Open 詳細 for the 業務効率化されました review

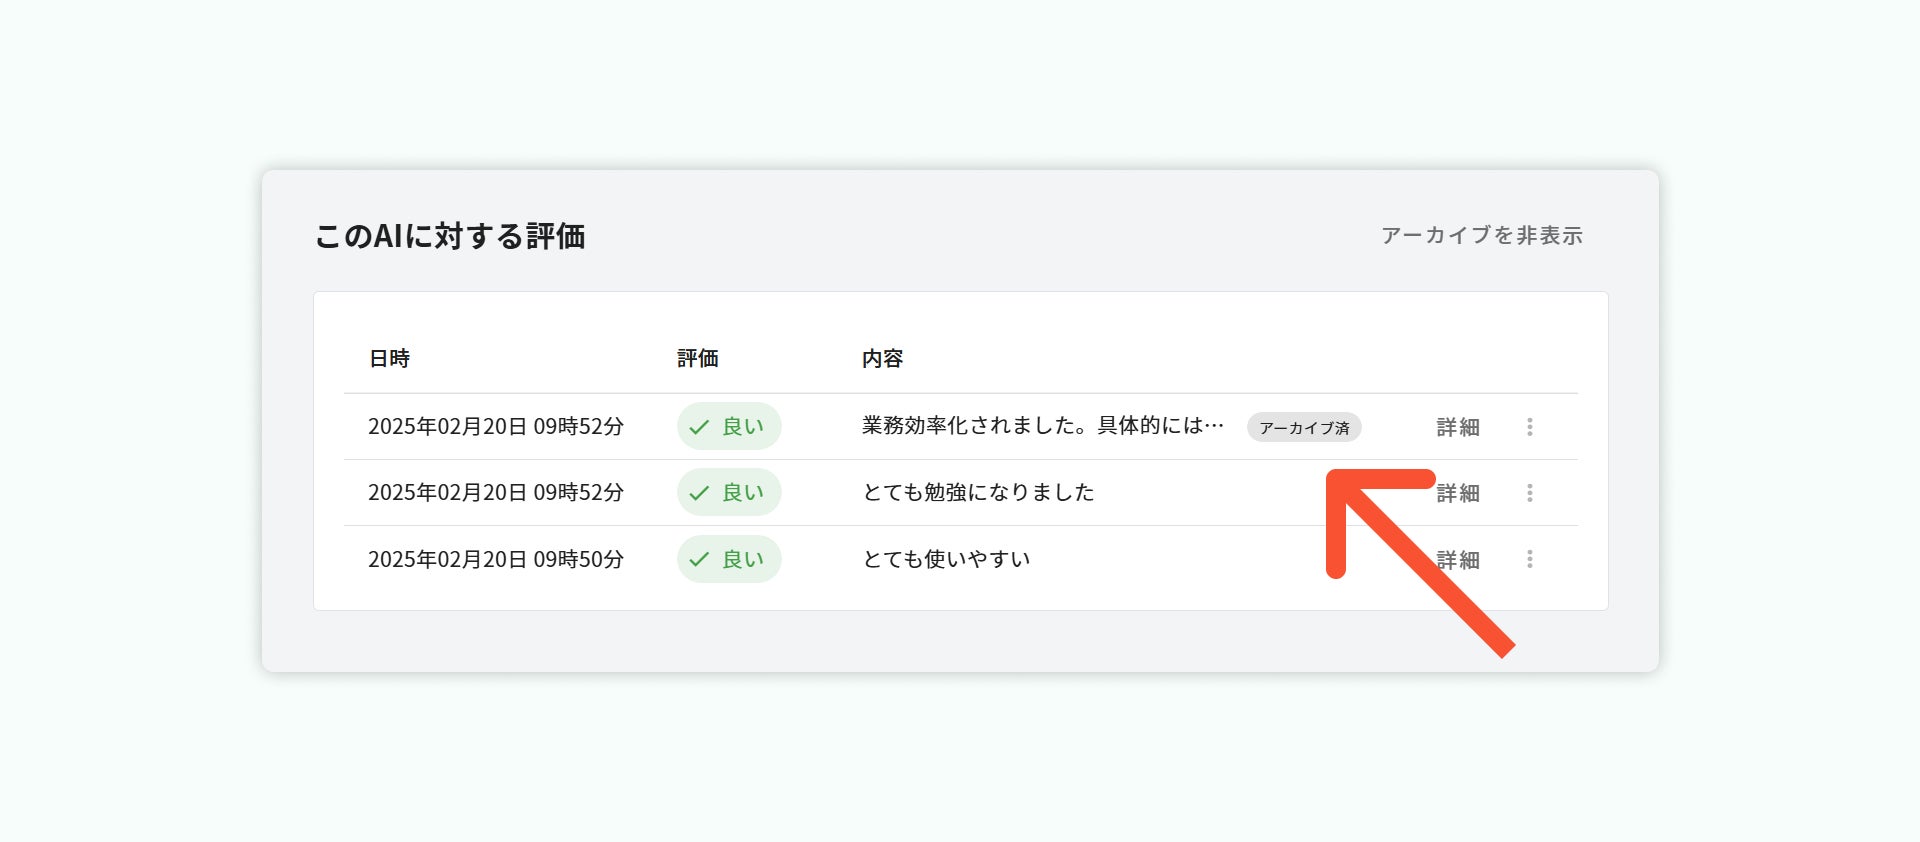tap(1457, 428)
